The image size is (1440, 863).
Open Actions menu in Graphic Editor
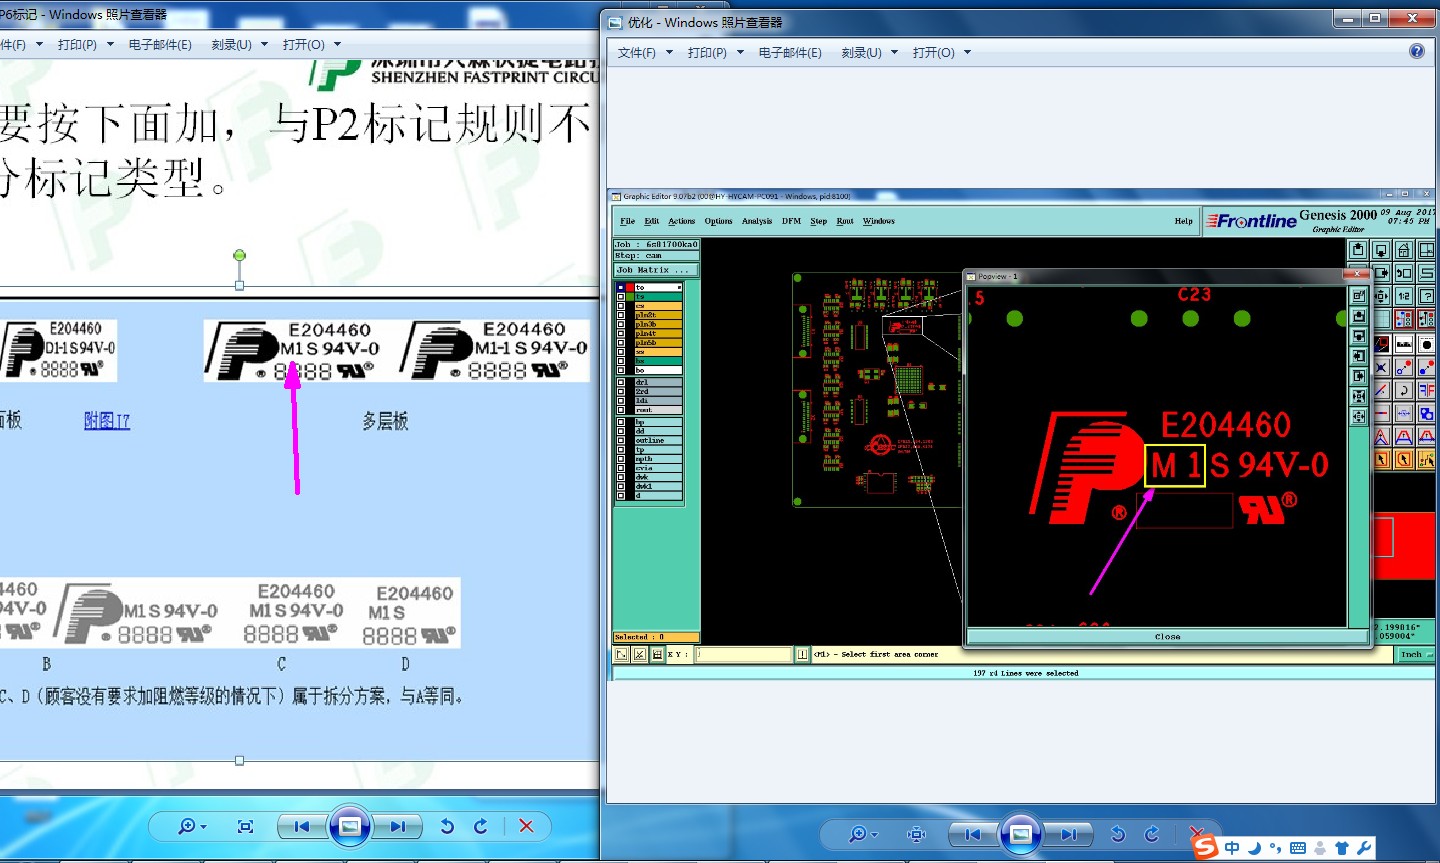pyautogui.click(x=681, y=221)
